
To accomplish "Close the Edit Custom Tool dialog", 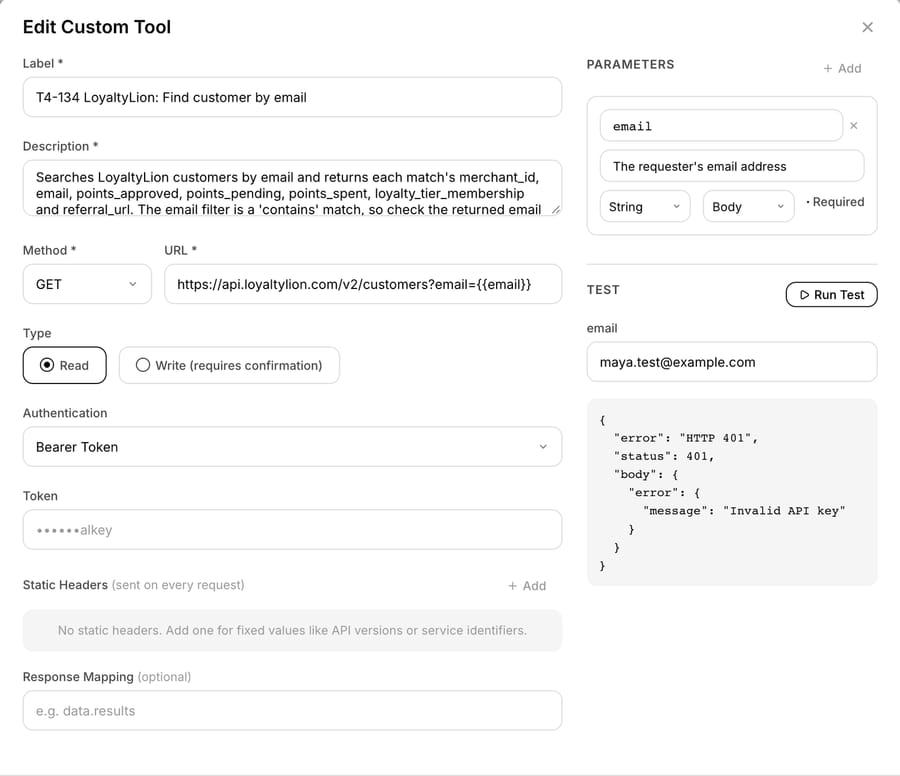I will tap(867, 27).
